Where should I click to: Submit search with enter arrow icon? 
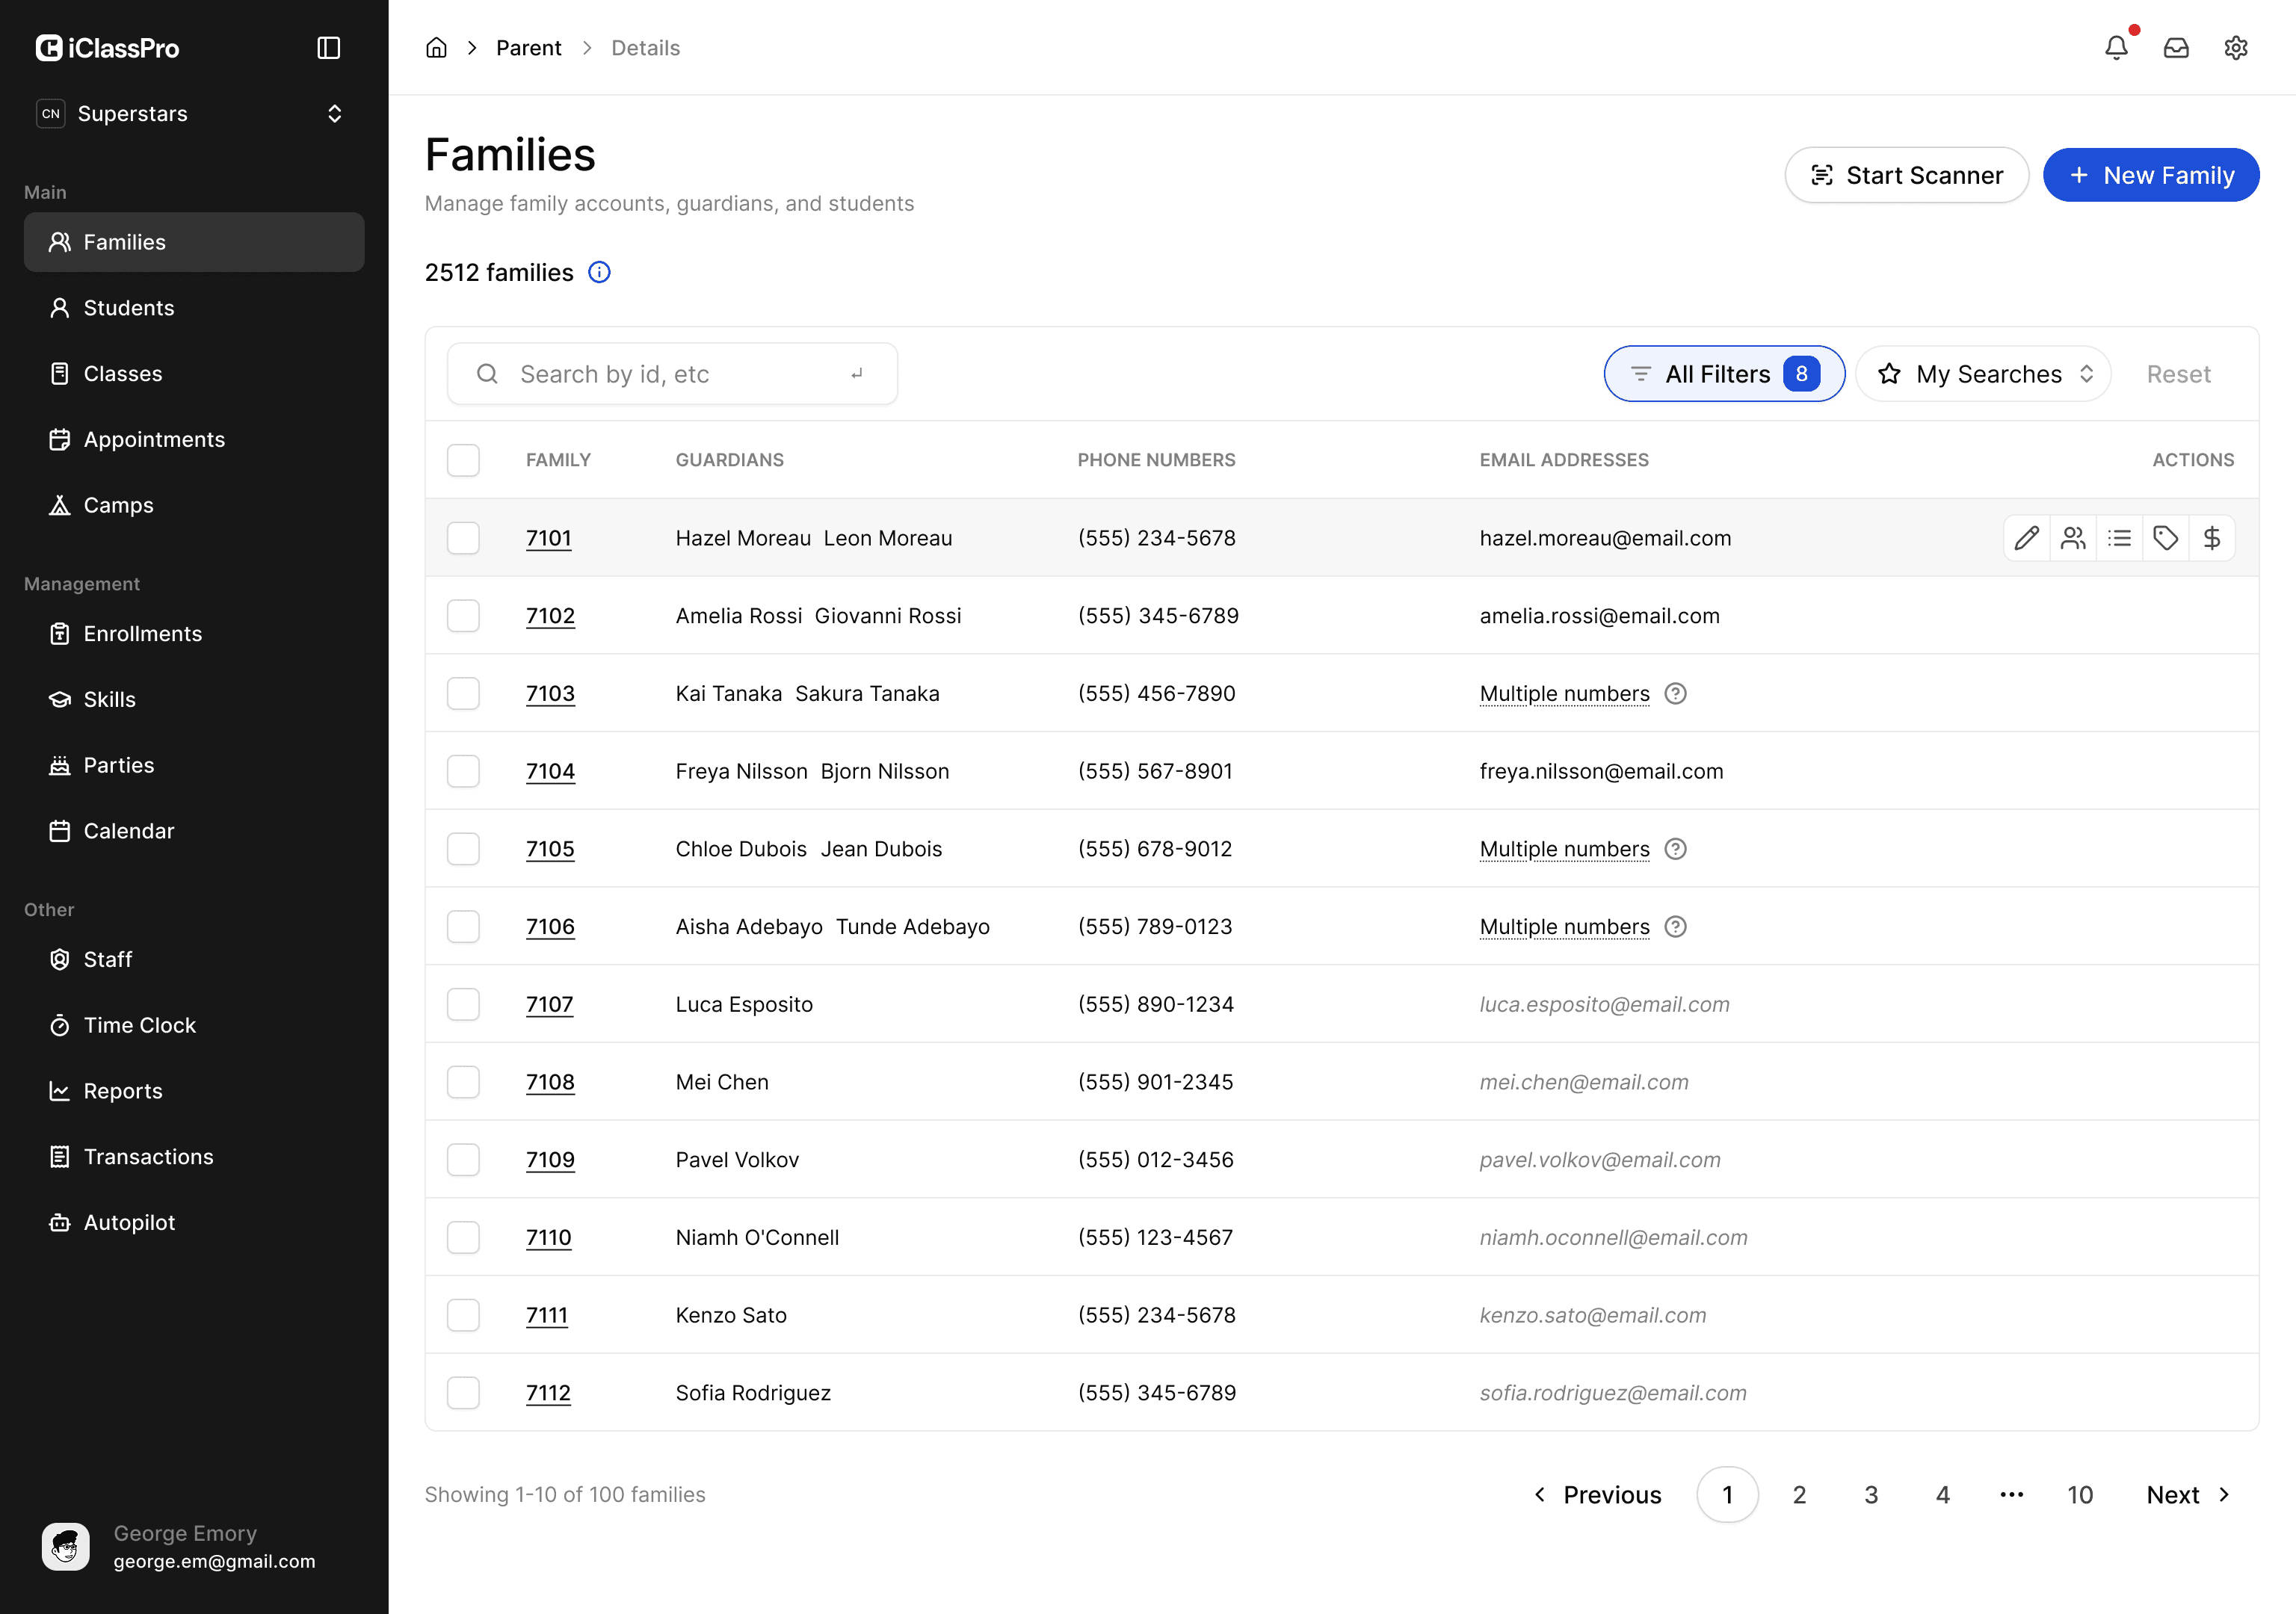tap(856, 374)
